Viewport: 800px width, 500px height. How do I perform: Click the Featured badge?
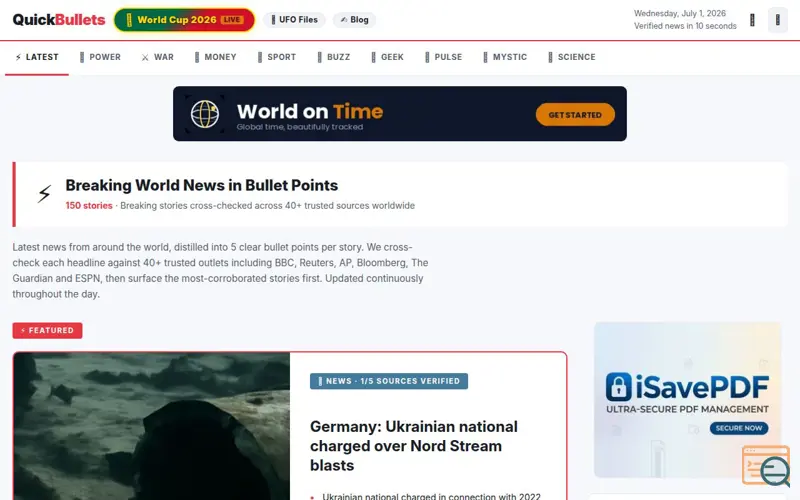tap(47, 331)
